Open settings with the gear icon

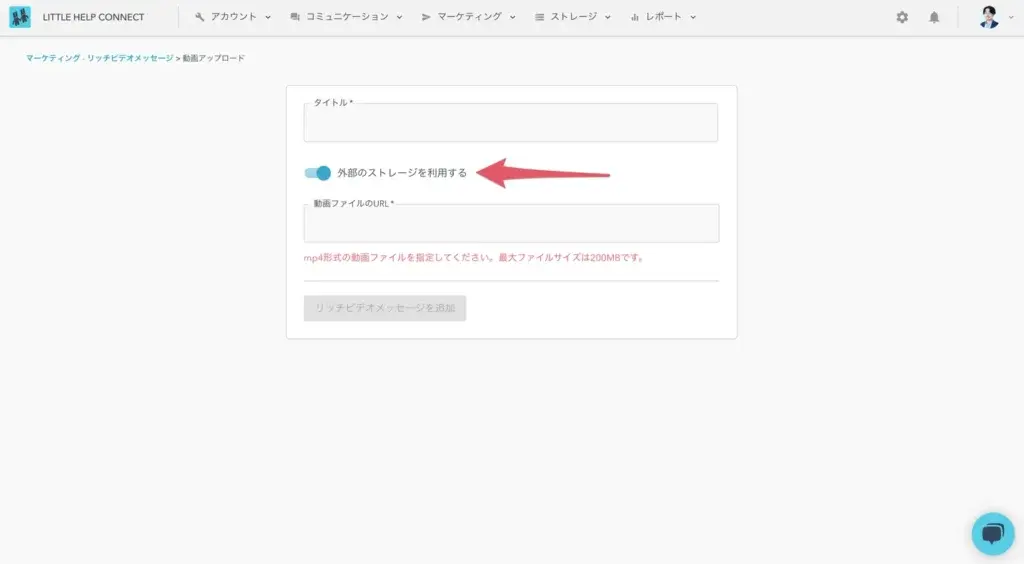pos(902,17)
